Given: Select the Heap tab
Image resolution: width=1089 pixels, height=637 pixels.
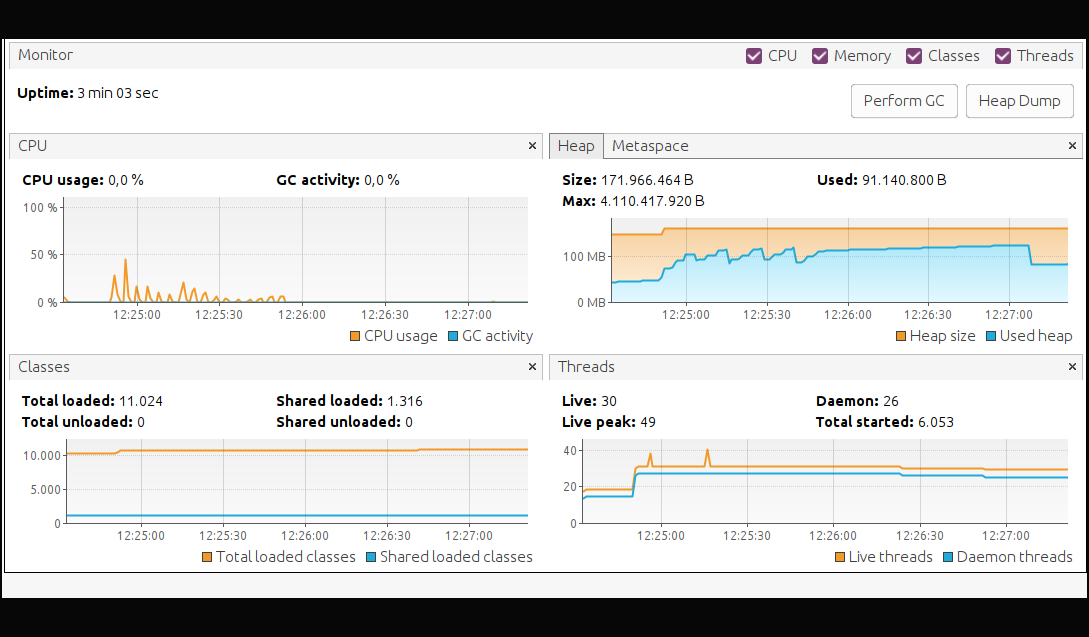Looking at the screenshot, I should click(x=575, y=146).
